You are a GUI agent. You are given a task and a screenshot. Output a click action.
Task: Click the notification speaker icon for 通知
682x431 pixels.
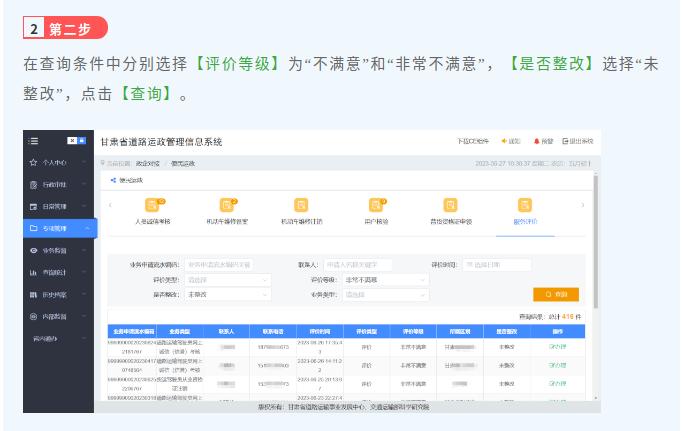point(504,141)
